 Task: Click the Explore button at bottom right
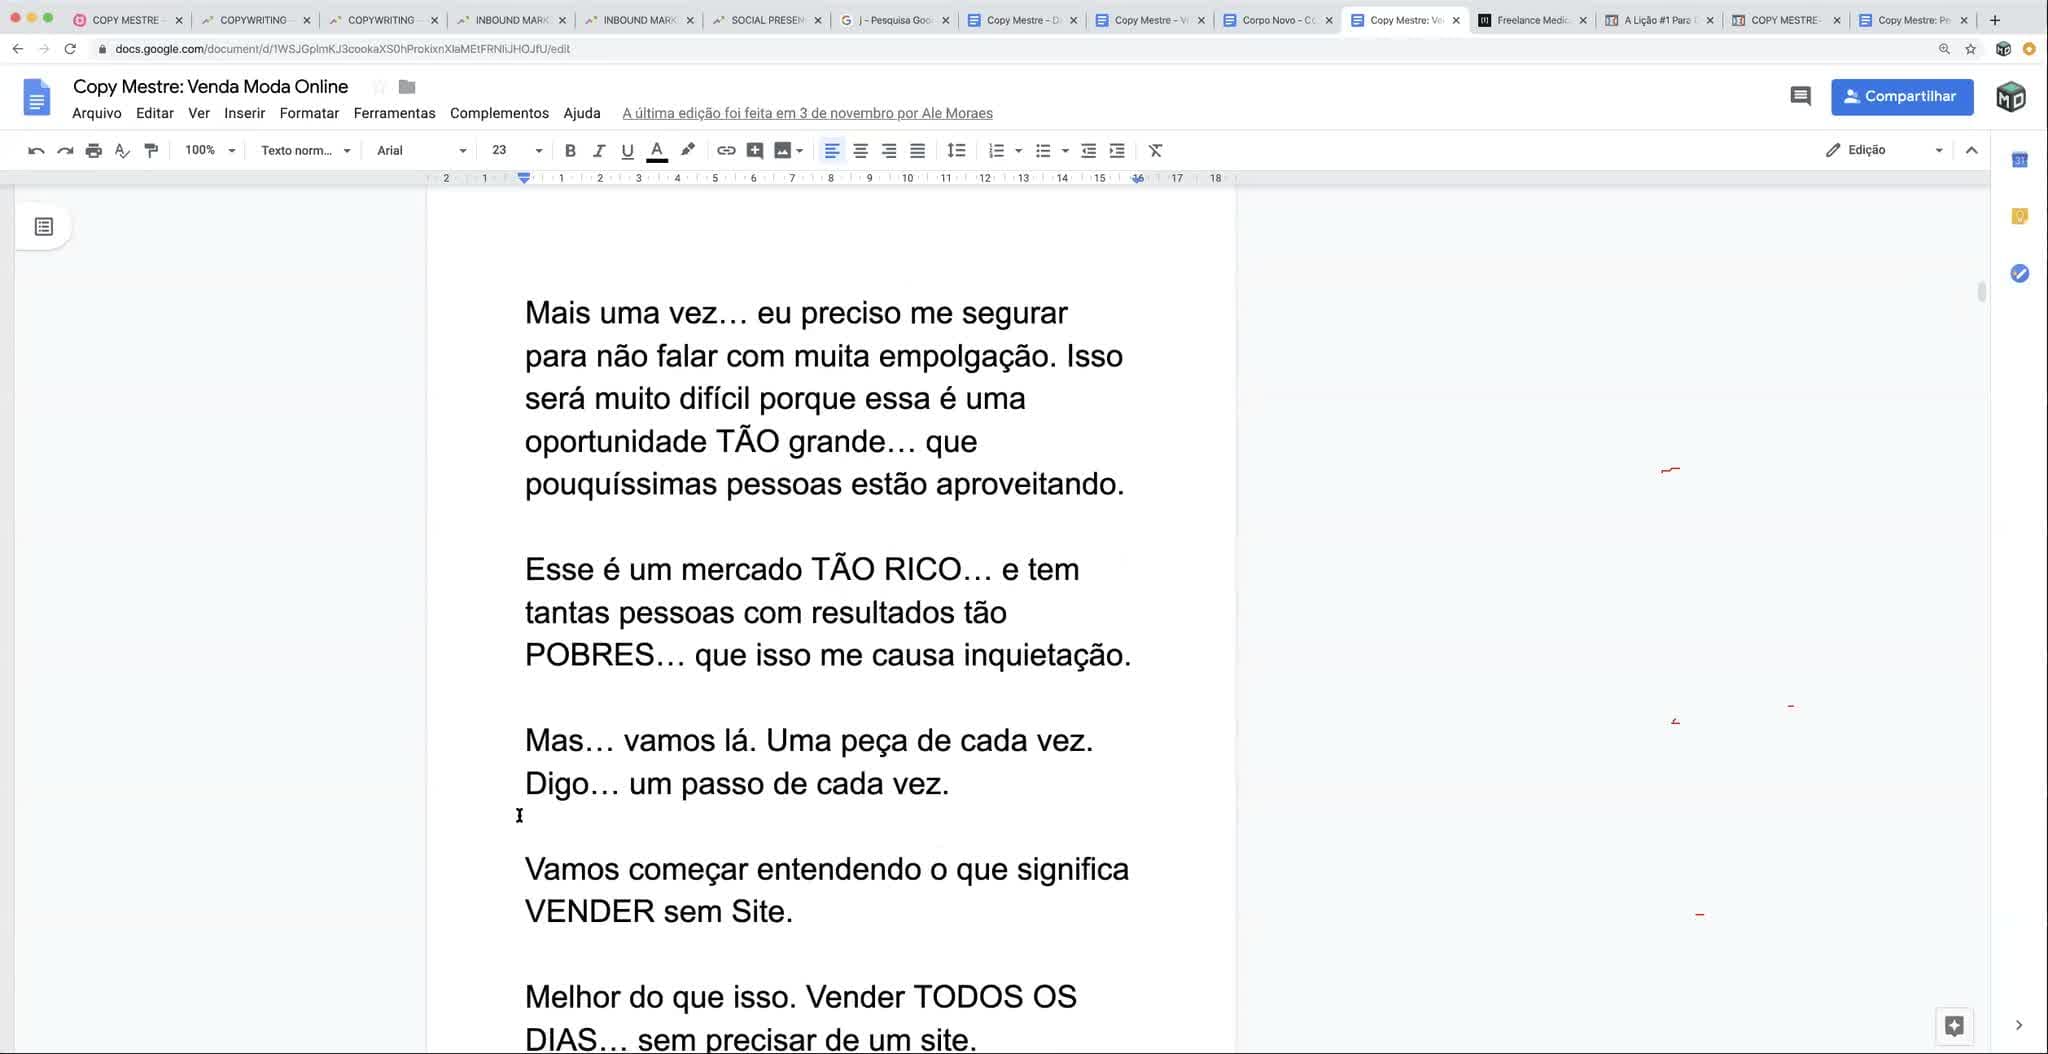[x=1954, y=1025]
